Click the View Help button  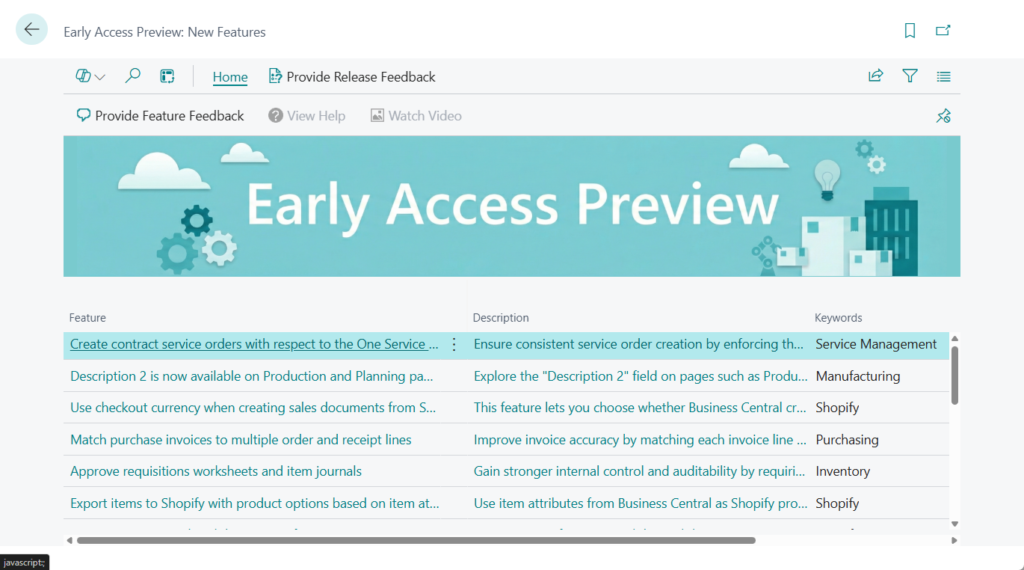(x=307, y=116)
